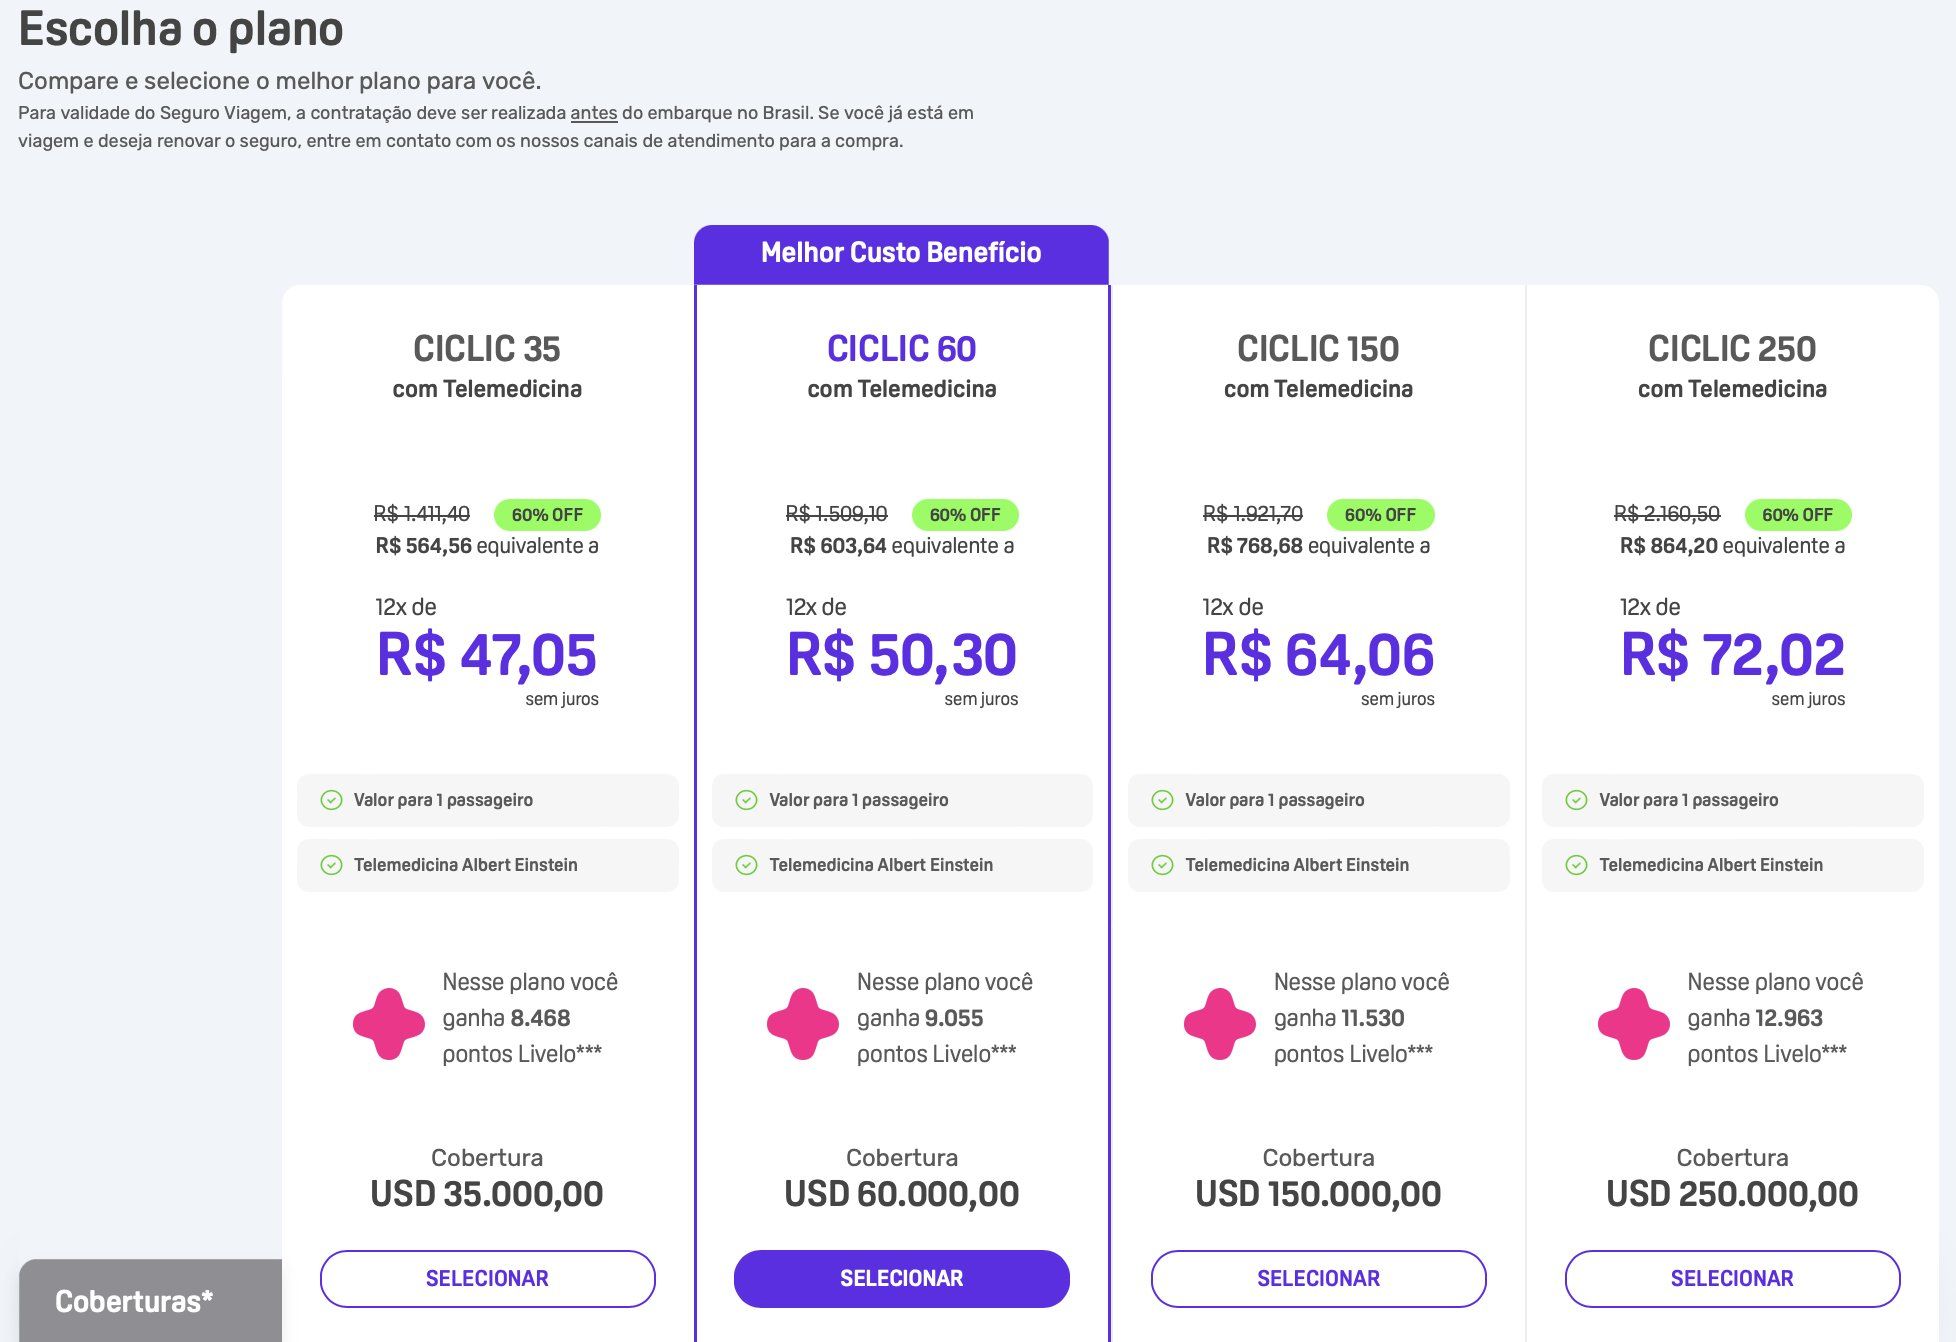The height and width of the screenshot is (1342, 1956).
Task: Click CICLIC 35 passenger value check icon
Action: coord(331,800)
